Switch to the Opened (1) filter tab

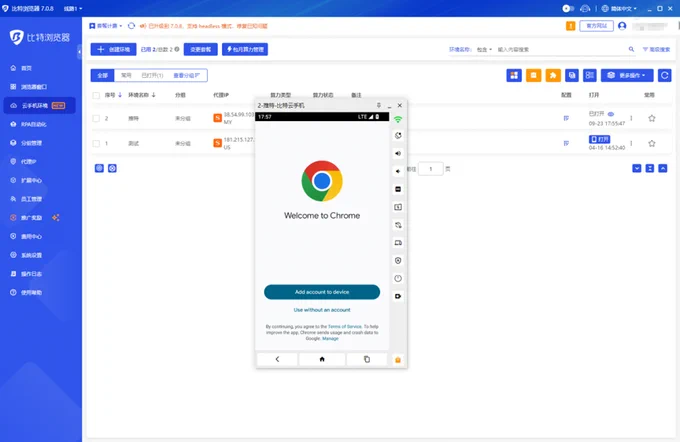tap(152, 75)
